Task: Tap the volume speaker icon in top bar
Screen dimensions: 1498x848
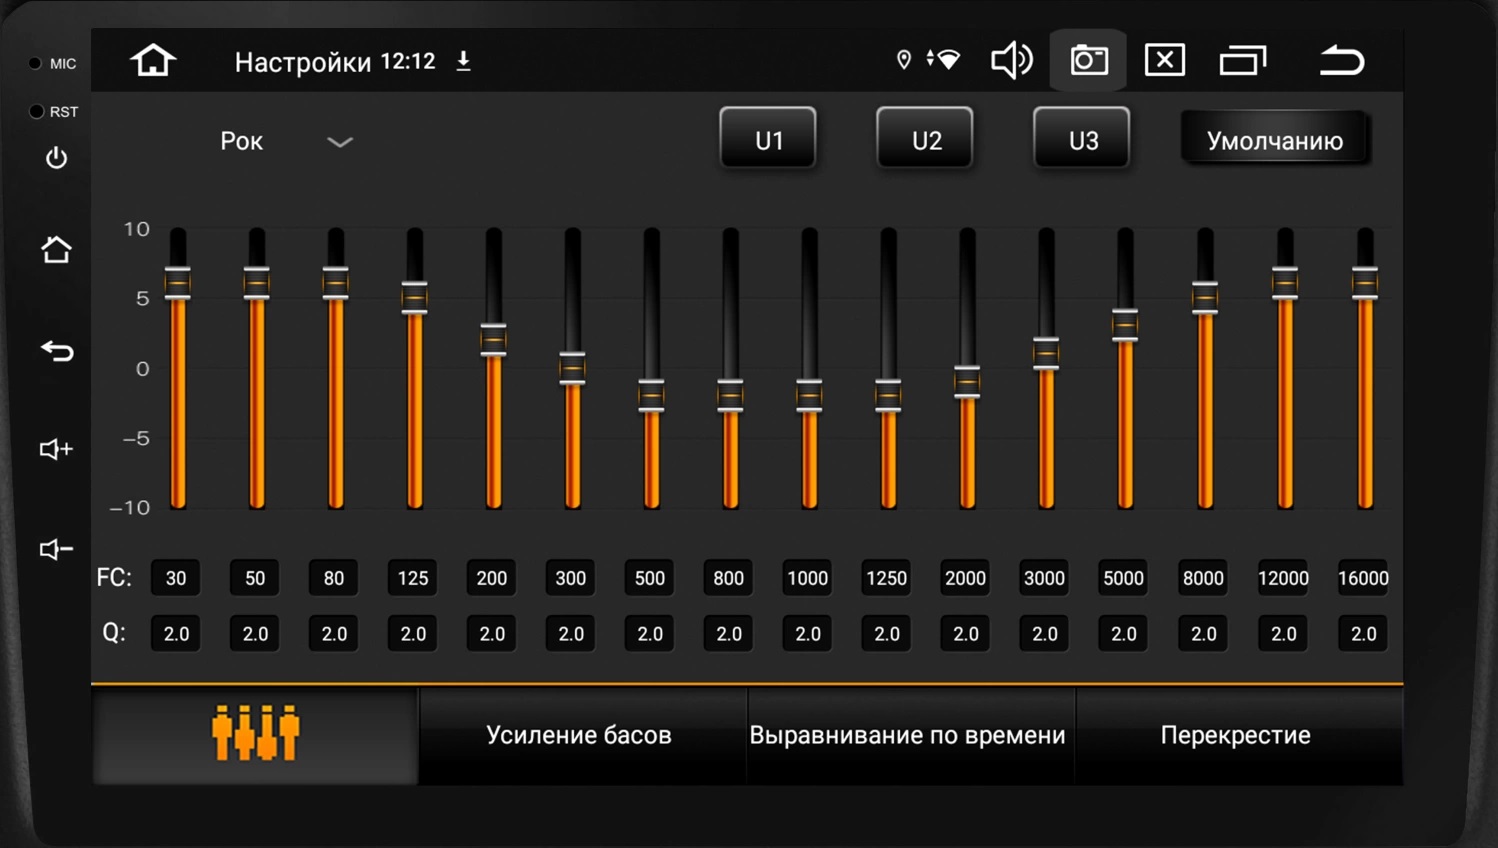Action: [x=1012, y=60]
